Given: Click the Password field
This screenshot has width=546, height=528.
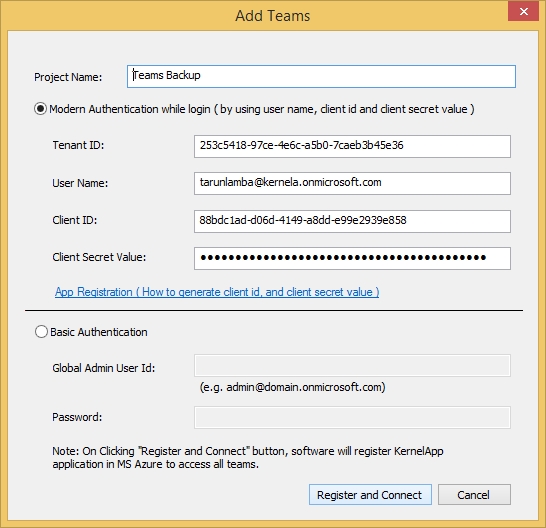Looking at the screenshot, I should pyautogui.click(x=352, y=417).
